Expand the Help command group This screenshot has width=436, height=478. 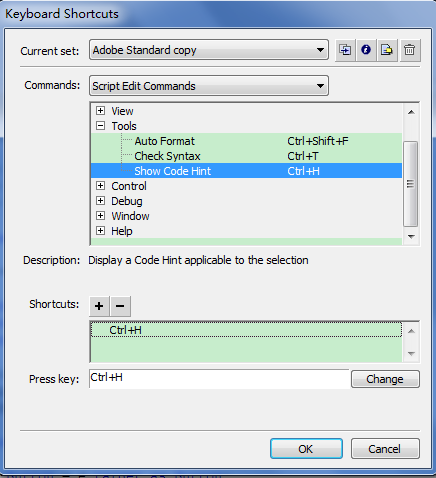100,230
